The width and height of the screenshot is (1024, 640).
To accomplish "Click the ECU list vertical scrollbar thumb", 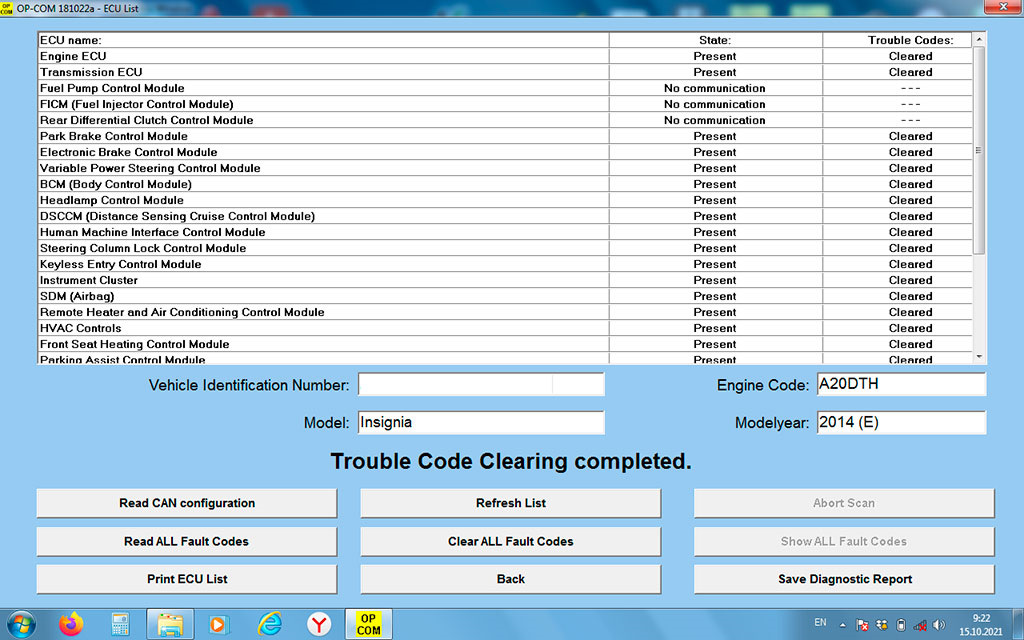I will (x=979, y=150).
